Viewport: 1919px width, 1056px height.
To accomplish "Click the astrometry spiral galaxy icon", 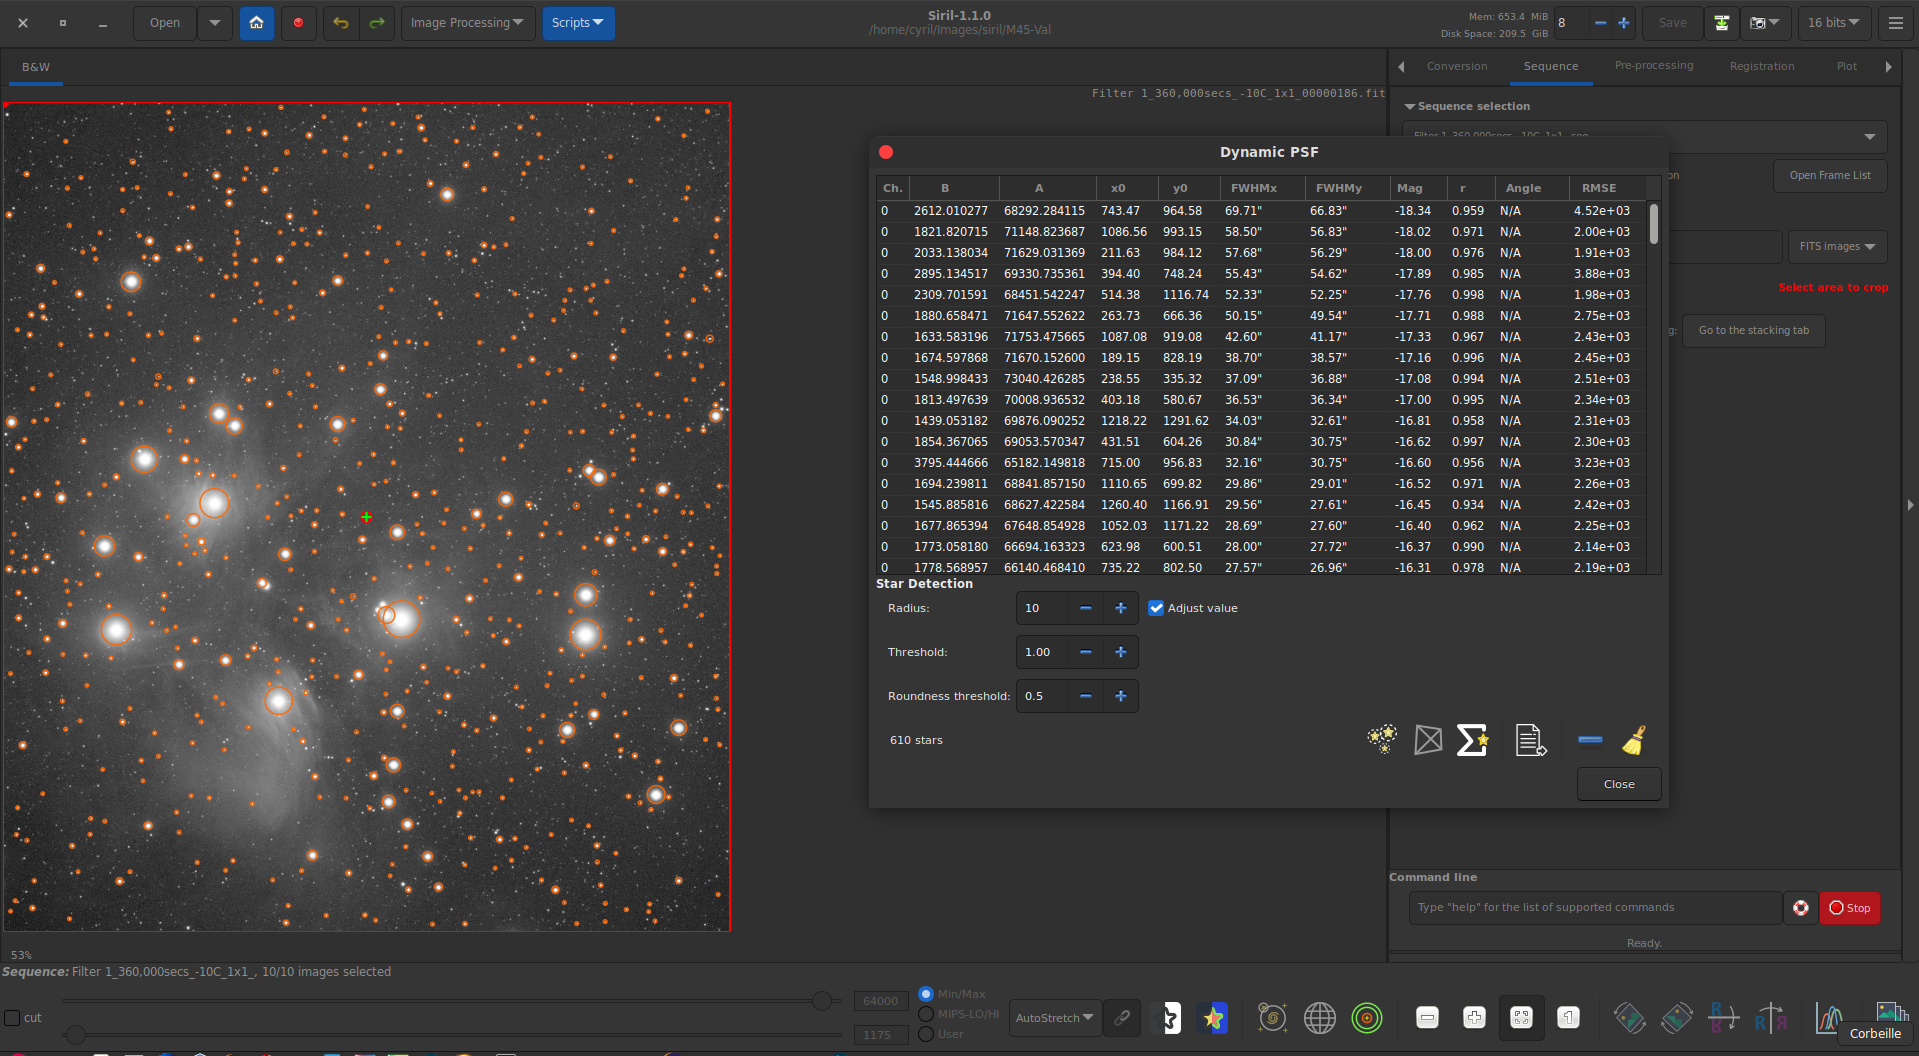I will (x=1272, y=1017).
